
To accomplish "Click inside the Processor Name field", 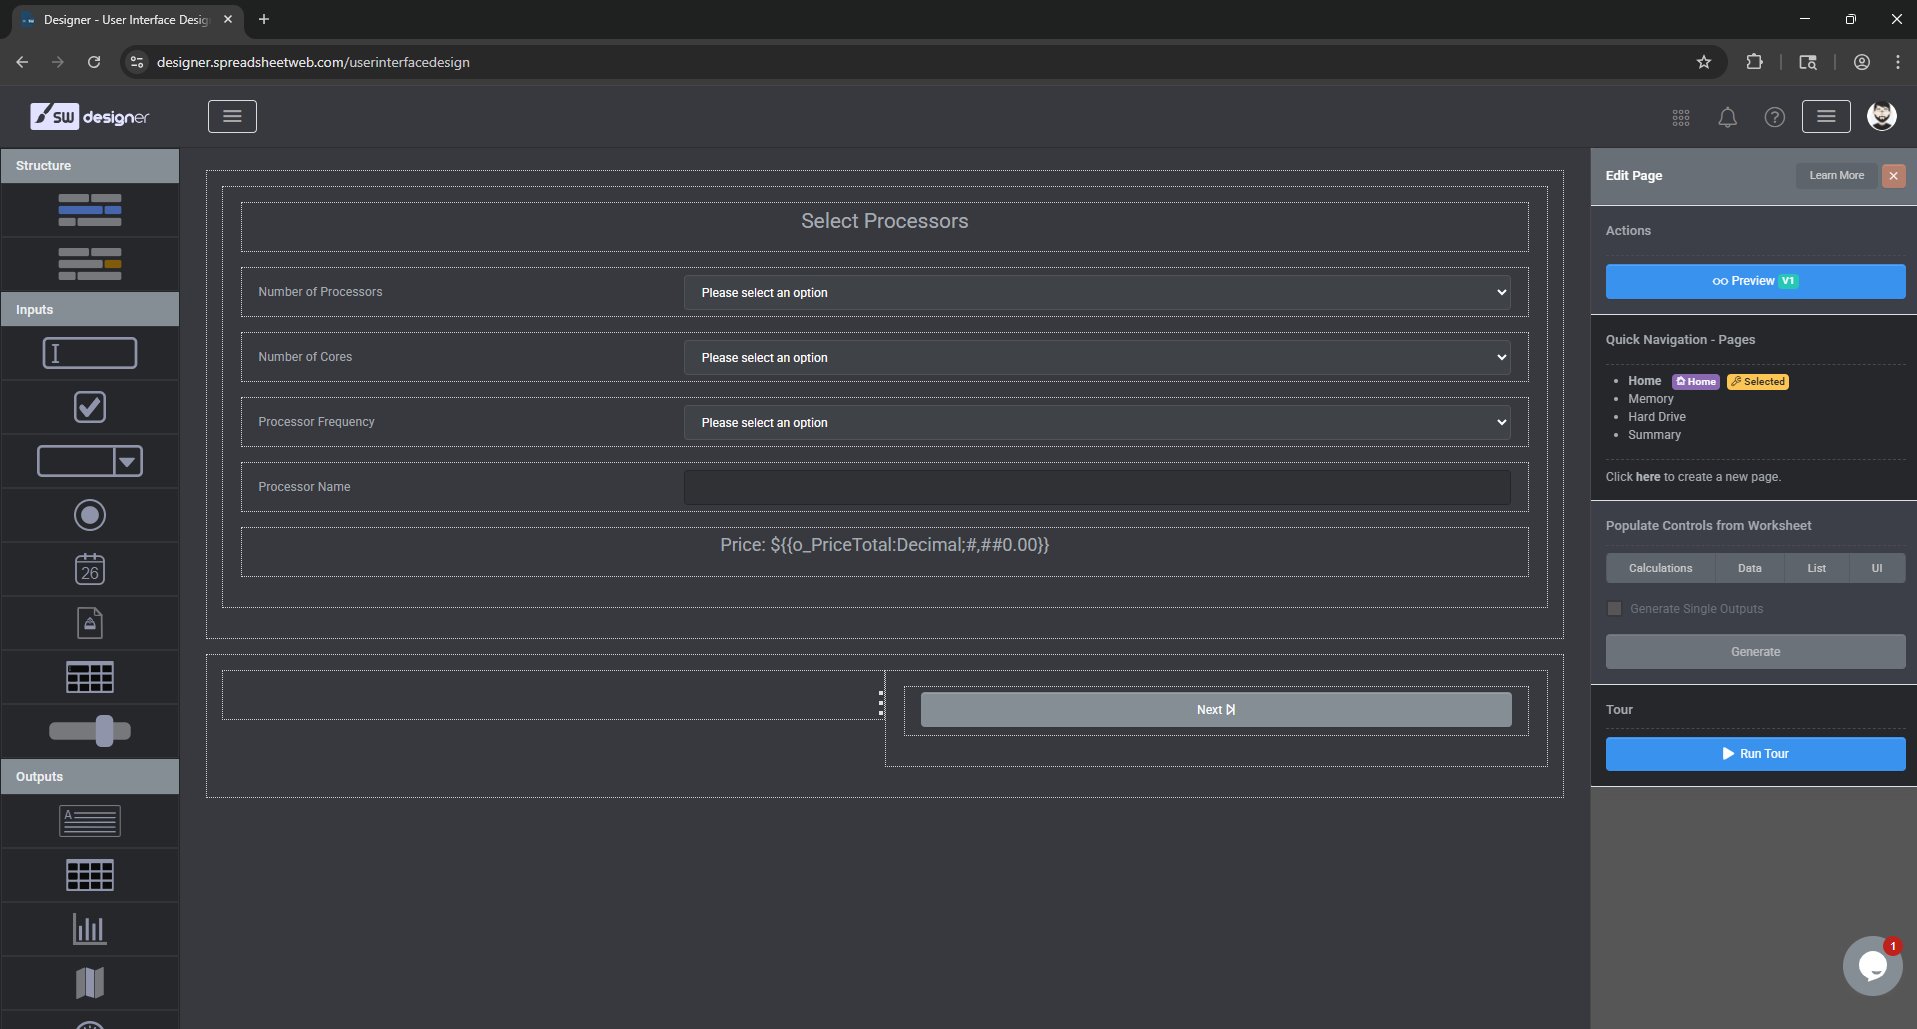I will [1097, 487].
